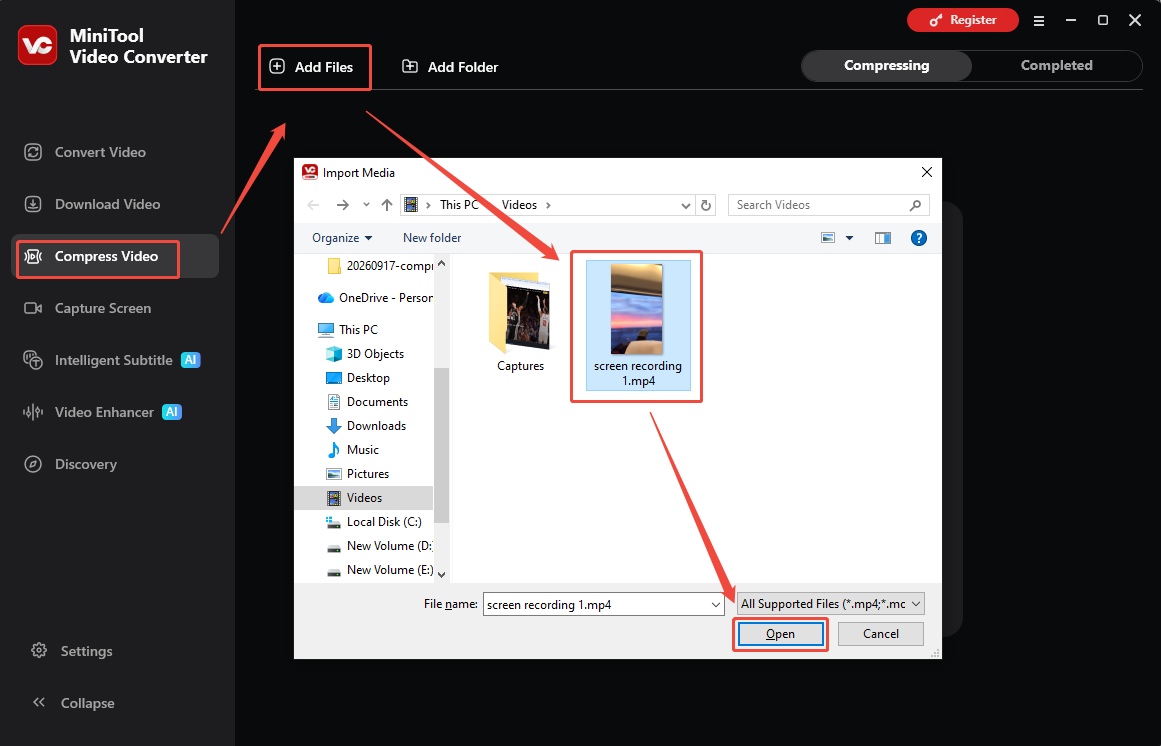Select Pictures in navigation tree
This screenshot has width=1161, height=746.
(358, 474)
